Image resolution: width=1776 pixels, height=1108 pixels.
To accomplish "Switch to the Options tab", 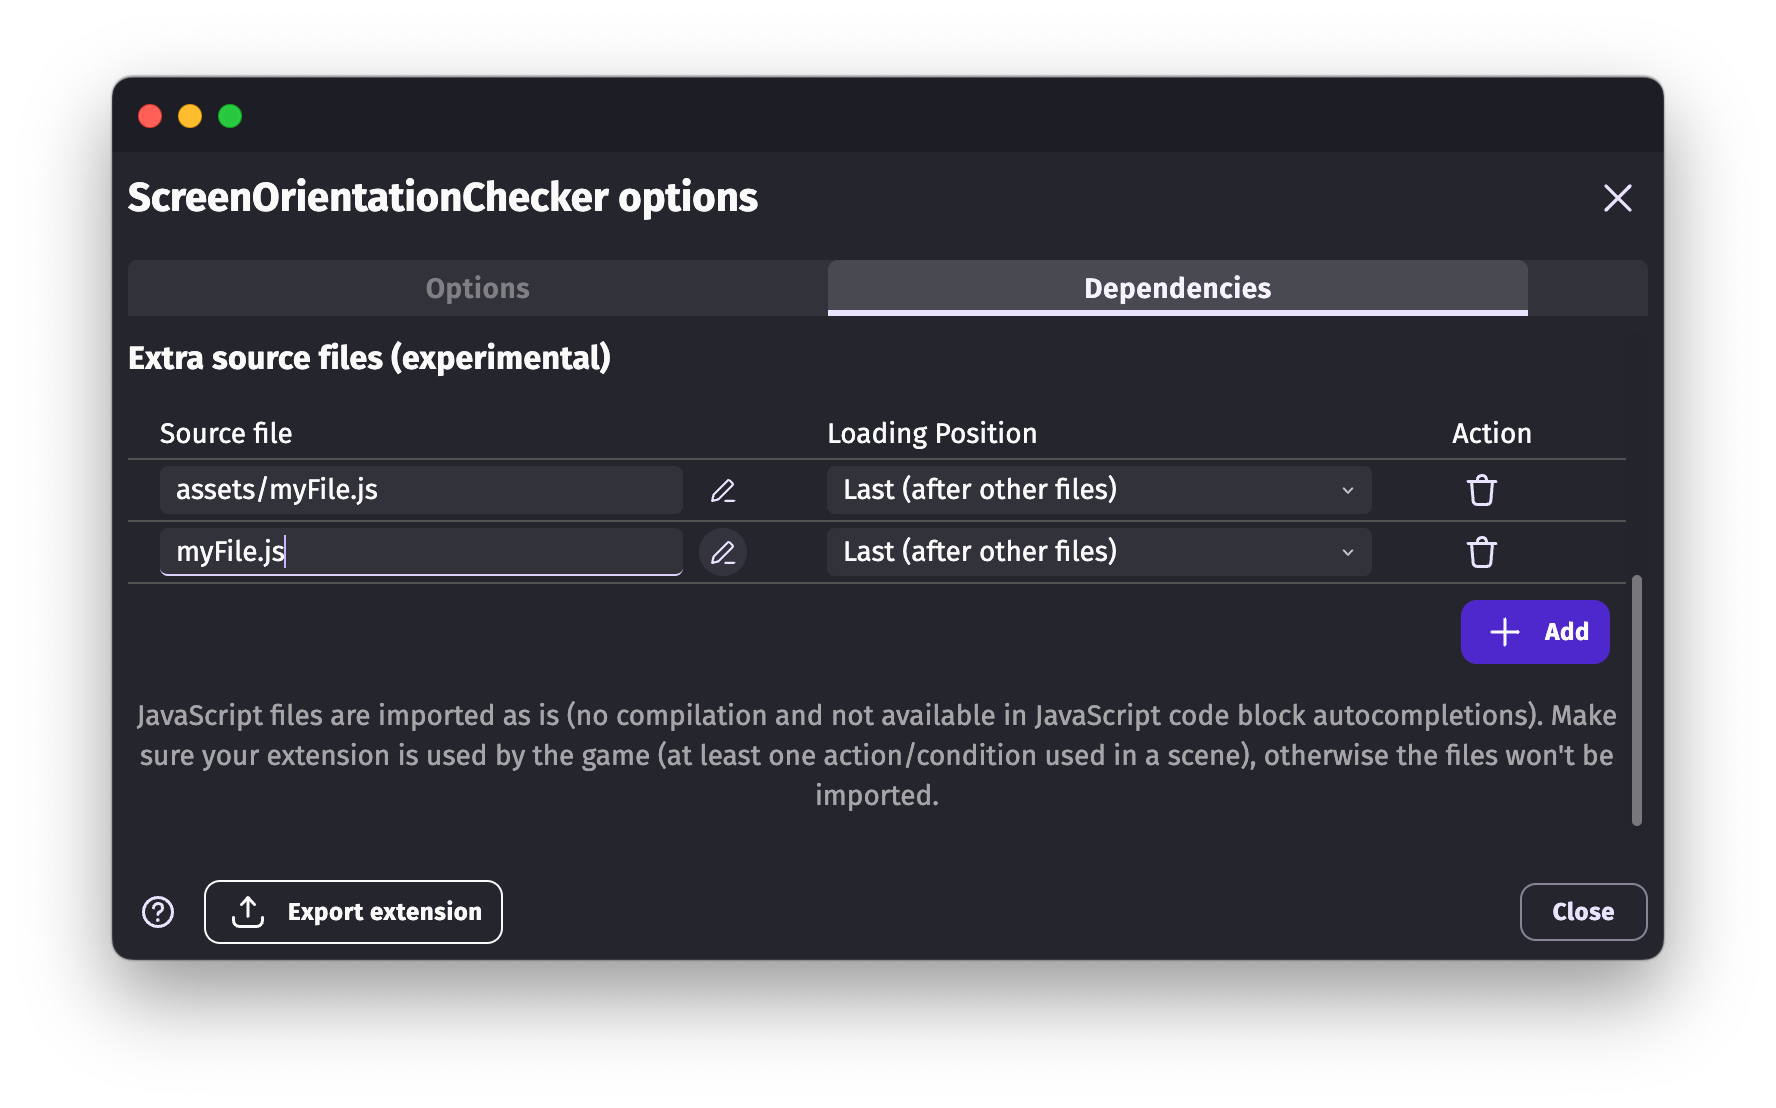I will 477,288.
